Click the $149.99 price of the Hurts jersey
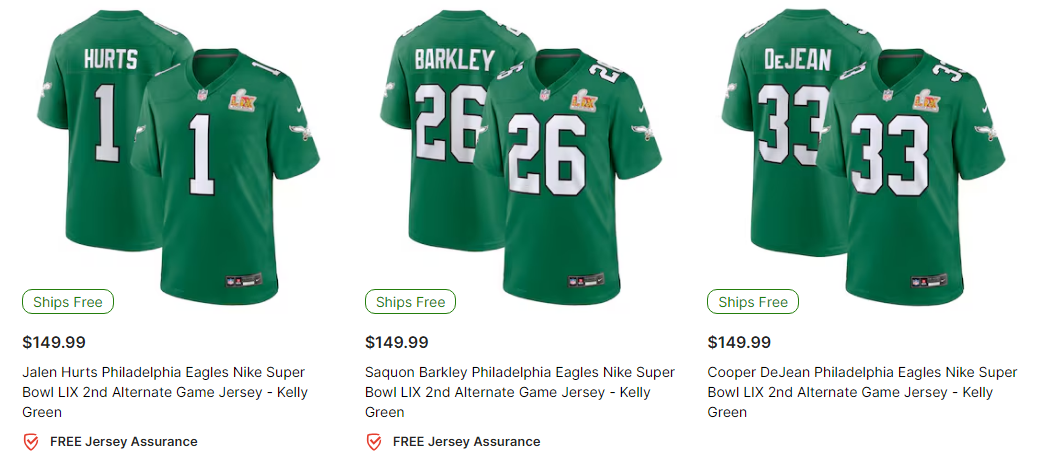The image size is (1038, 460). coord(54,342)
